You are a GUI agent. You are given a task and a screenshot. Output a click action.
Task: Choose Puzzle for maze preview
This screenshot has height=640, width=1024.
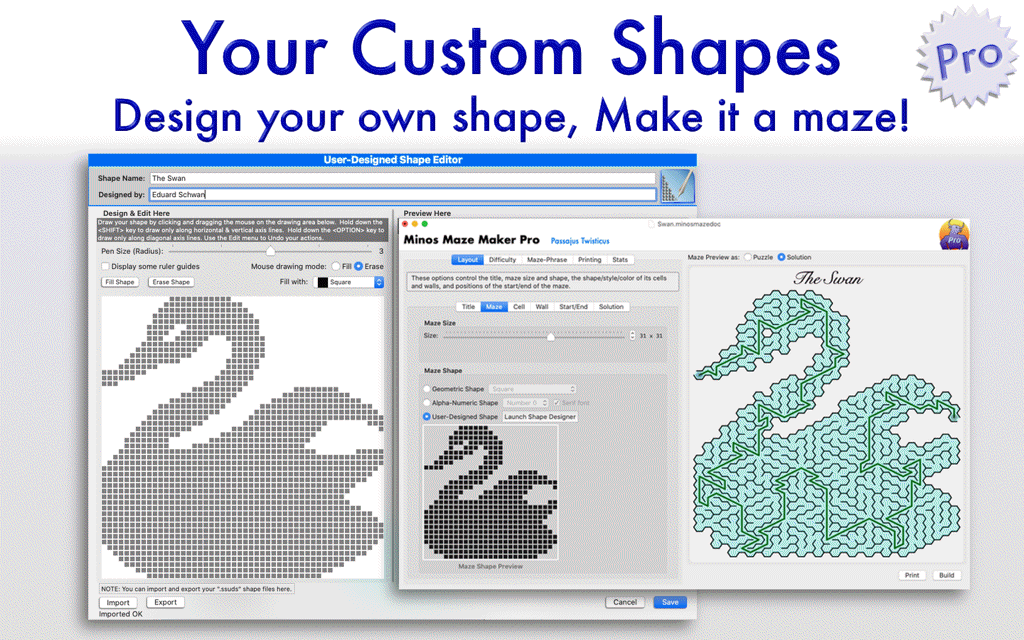coord(749,257)
